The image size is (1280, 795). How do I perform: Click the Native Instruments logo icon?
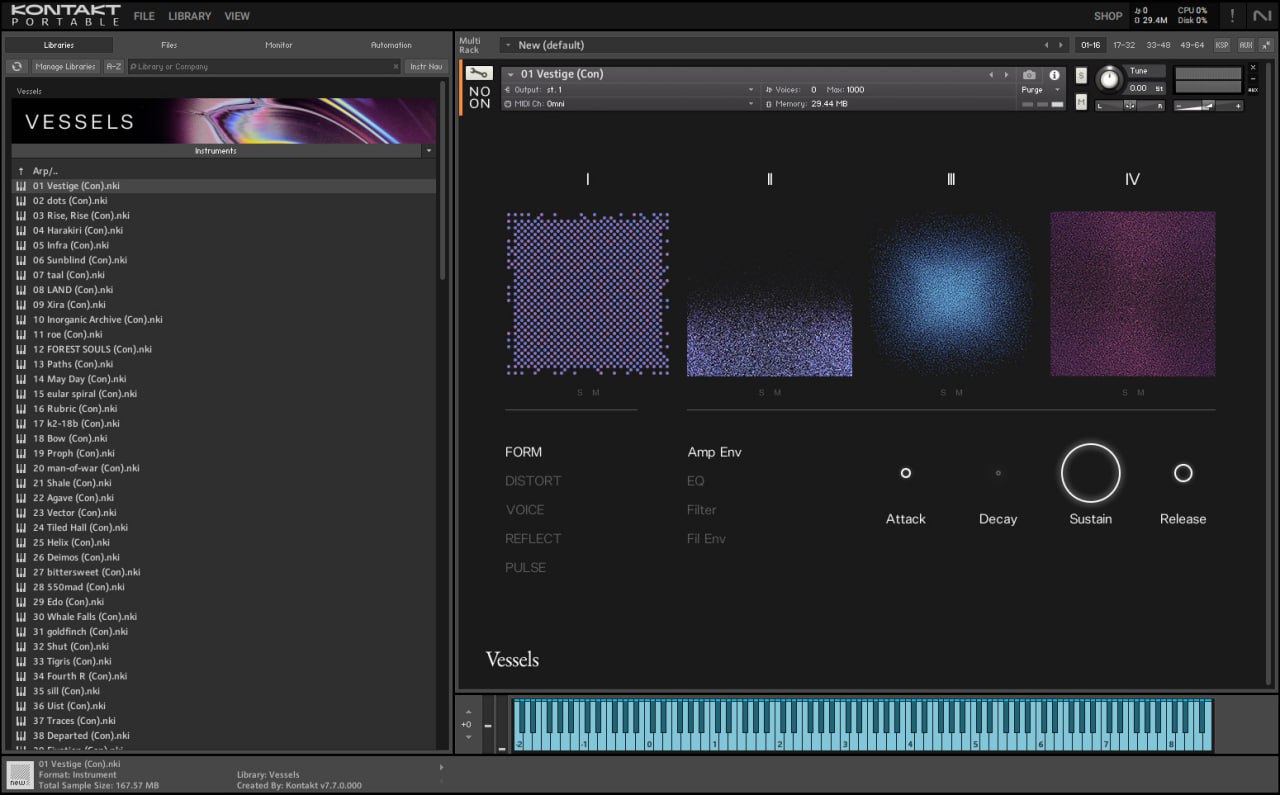click(1262, 16)
